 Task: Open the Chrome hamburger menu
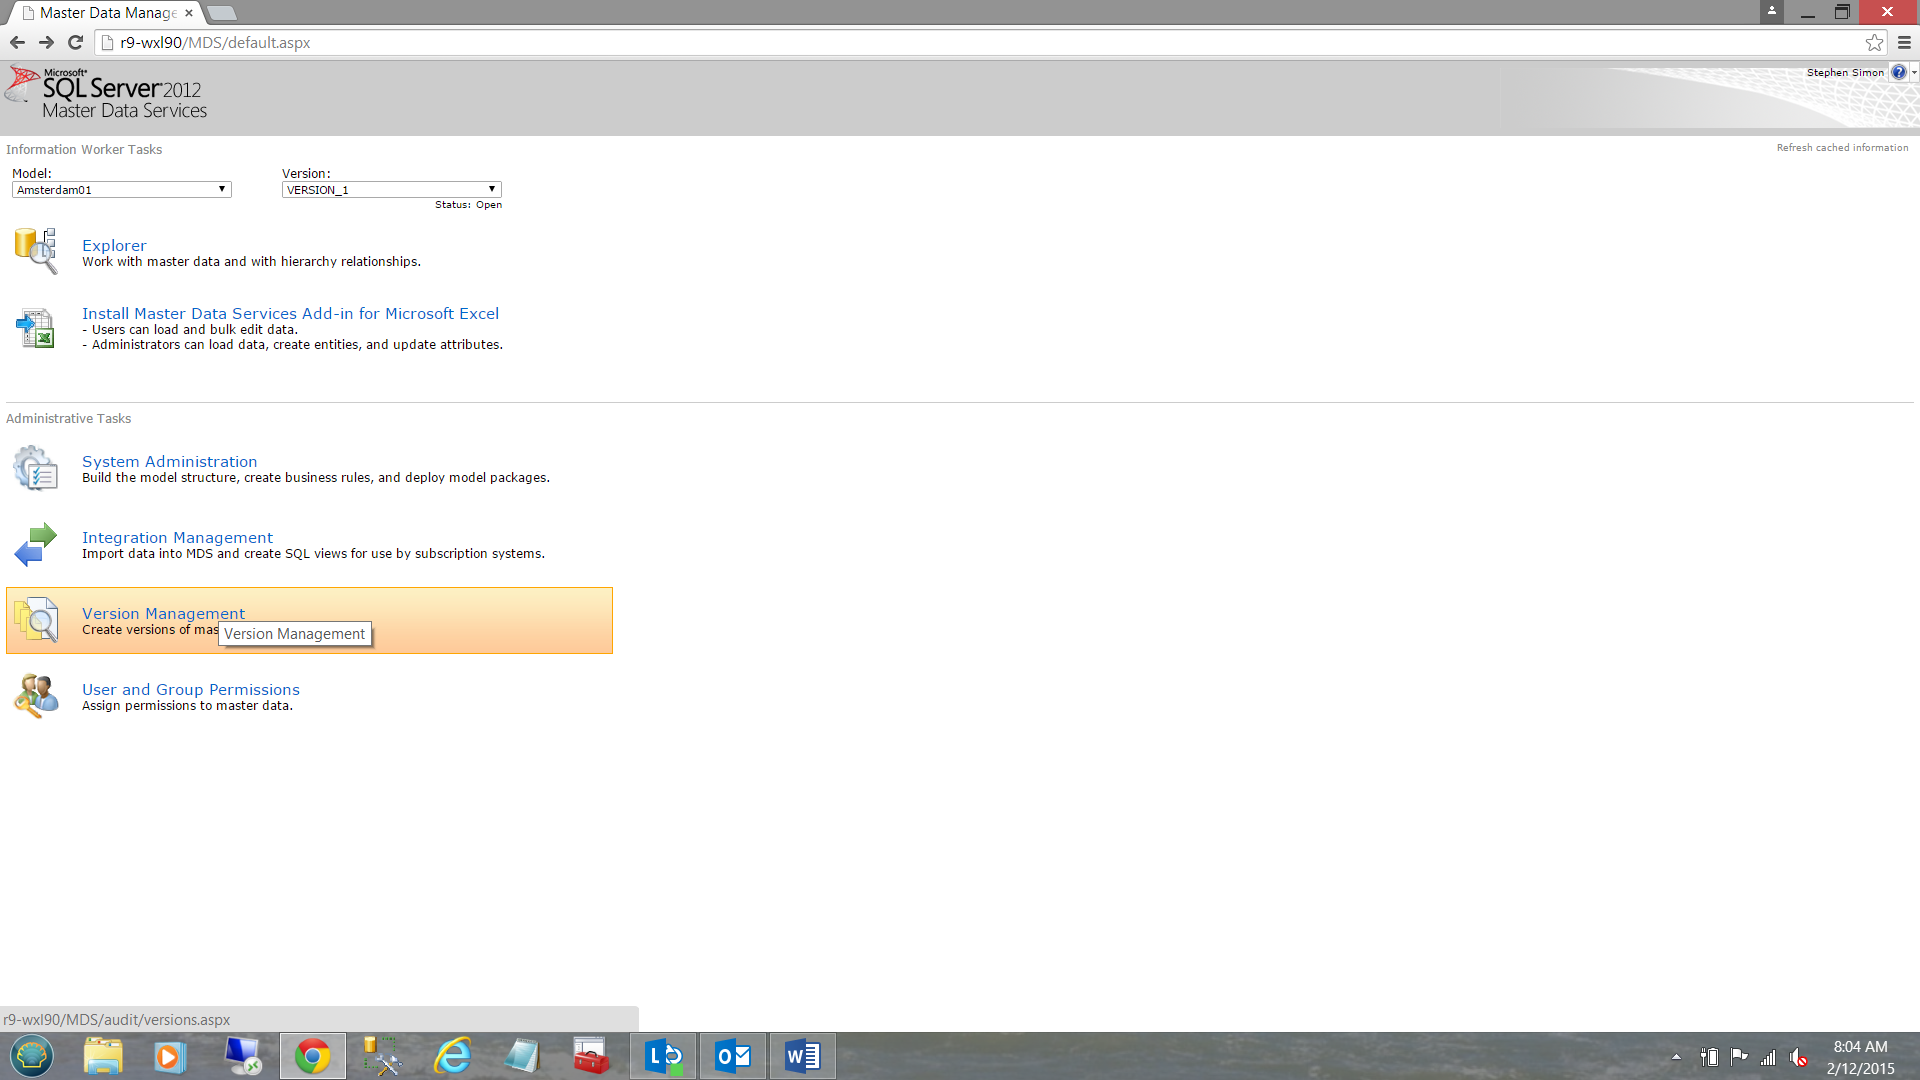1904,42
